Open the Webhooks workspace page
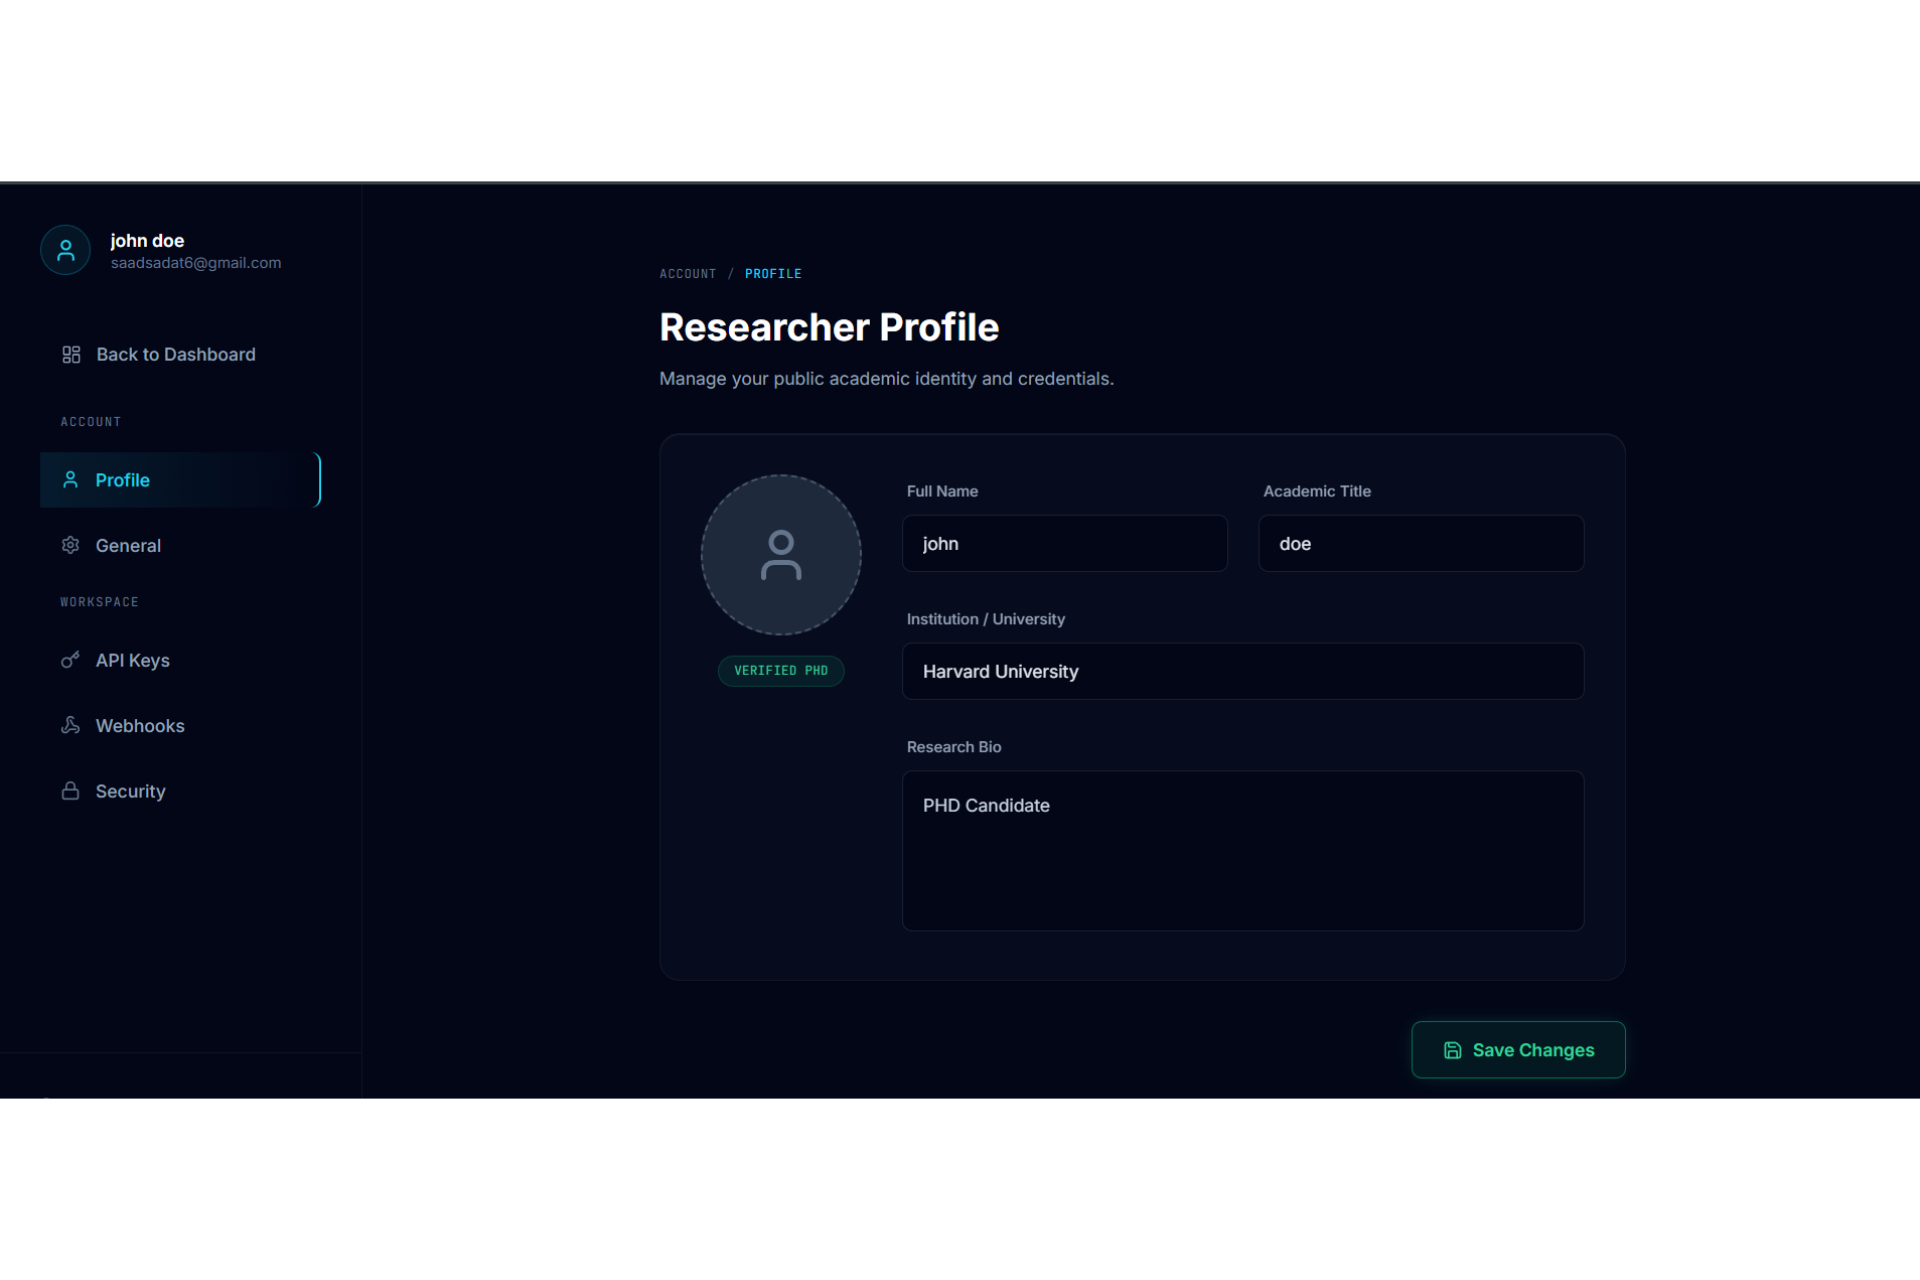 pos(140,726)
